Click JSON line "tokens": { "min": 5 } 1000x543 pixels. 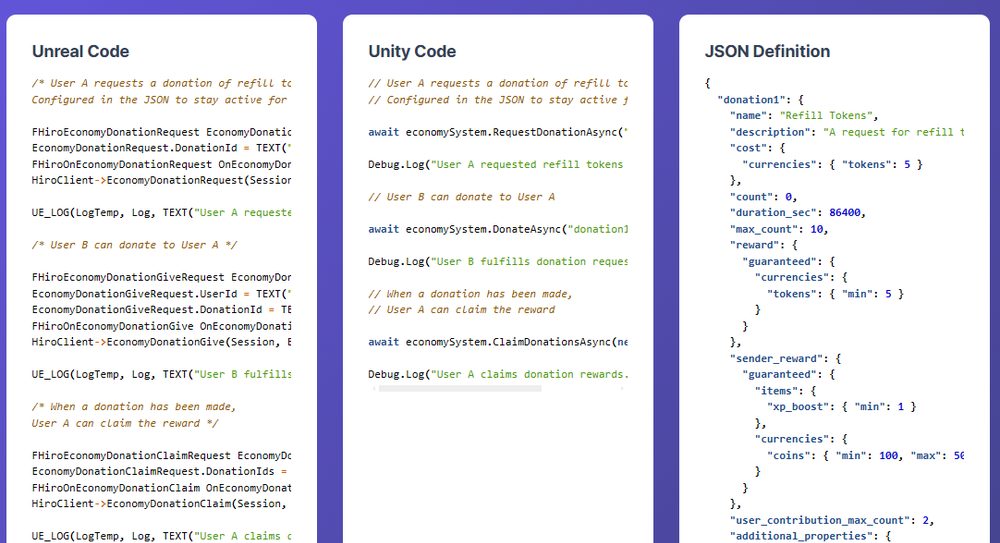click(835, 294)
